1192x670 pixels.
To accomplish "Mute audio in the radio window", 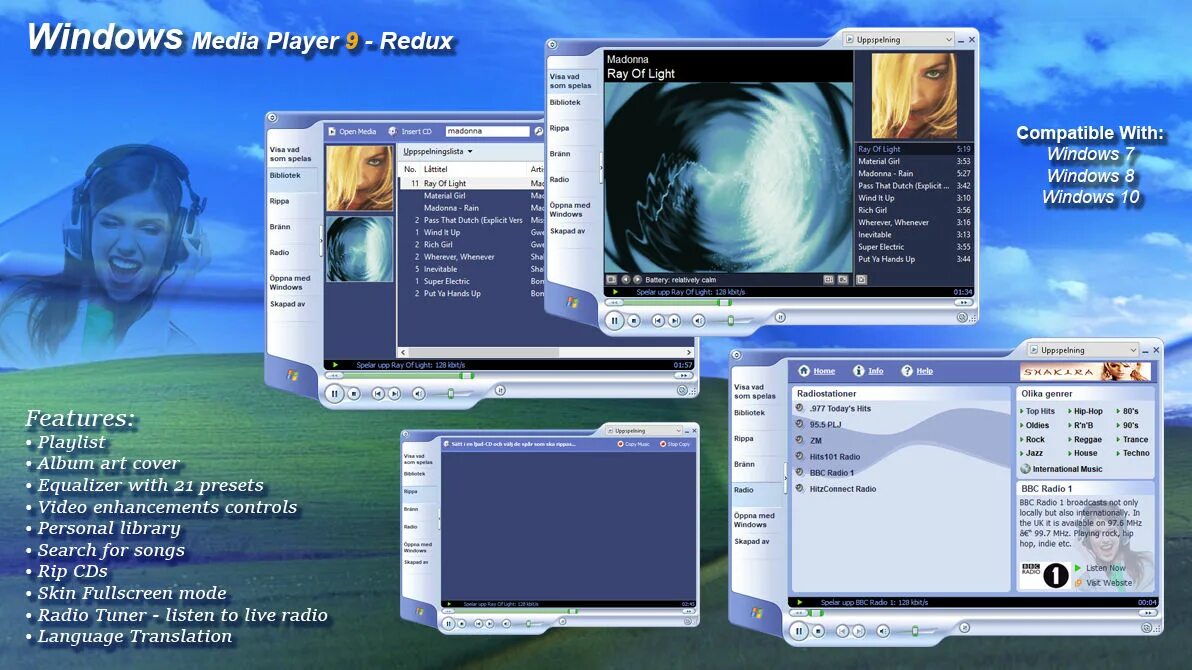I will click(883, 631).
